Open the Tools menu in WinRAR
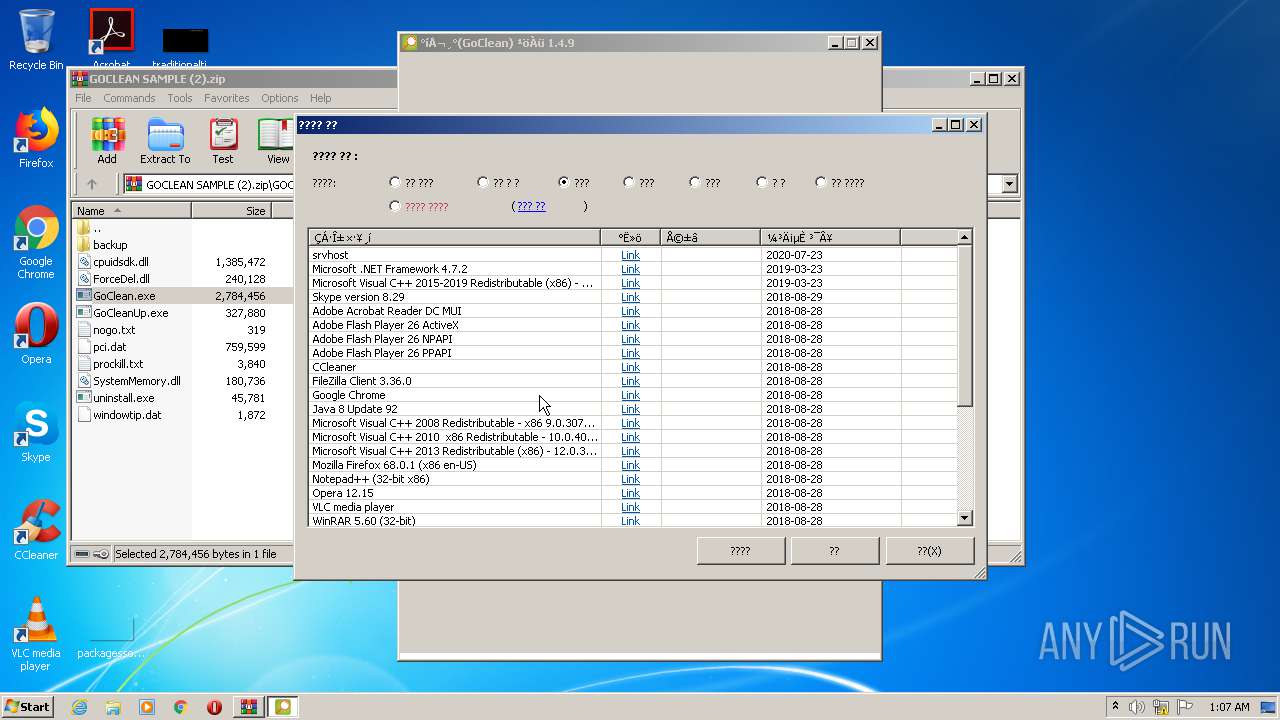1280x720 pixels. coord(180,98)
